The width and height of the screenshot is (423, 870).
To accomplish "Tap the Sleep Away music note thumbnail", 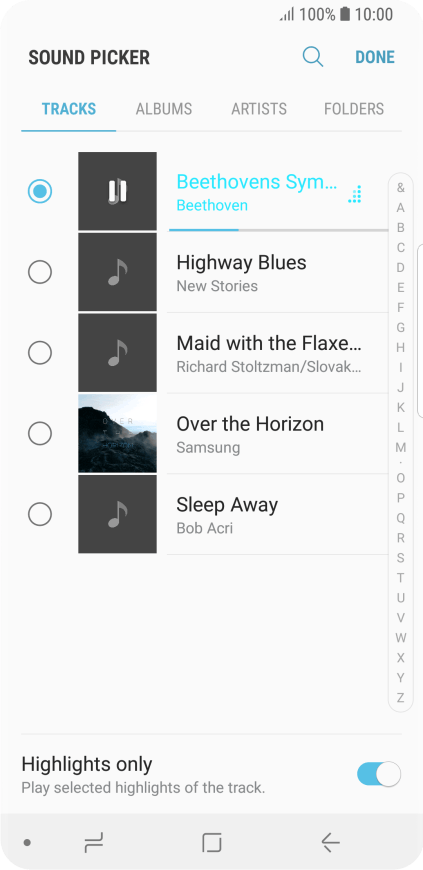I will pyautogui.click(x=117, y=514).
